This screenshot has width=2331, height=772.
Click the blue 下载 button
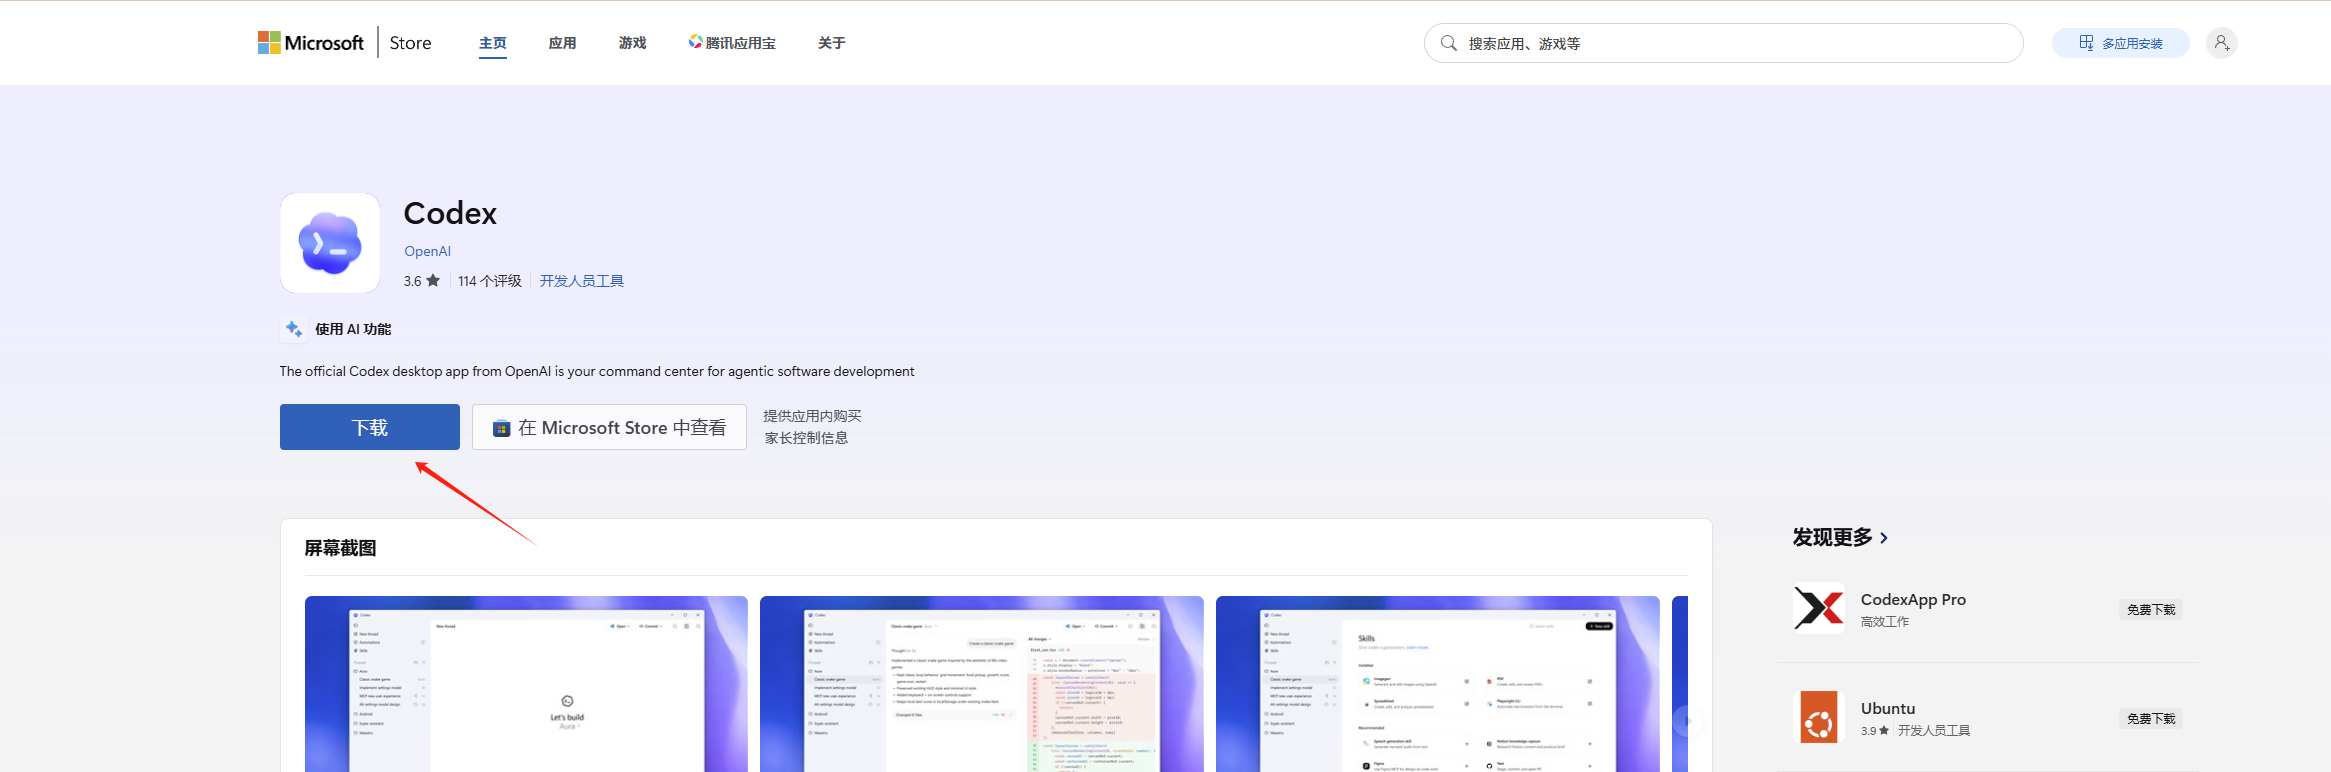(x=370, y=427)
